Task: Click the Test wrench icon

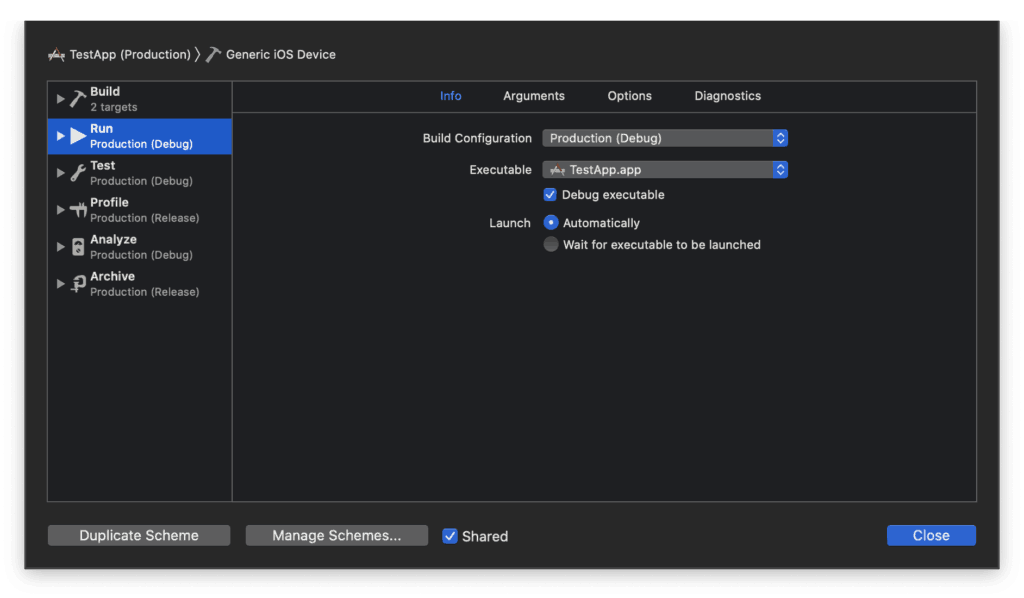Action: (78, 173)
